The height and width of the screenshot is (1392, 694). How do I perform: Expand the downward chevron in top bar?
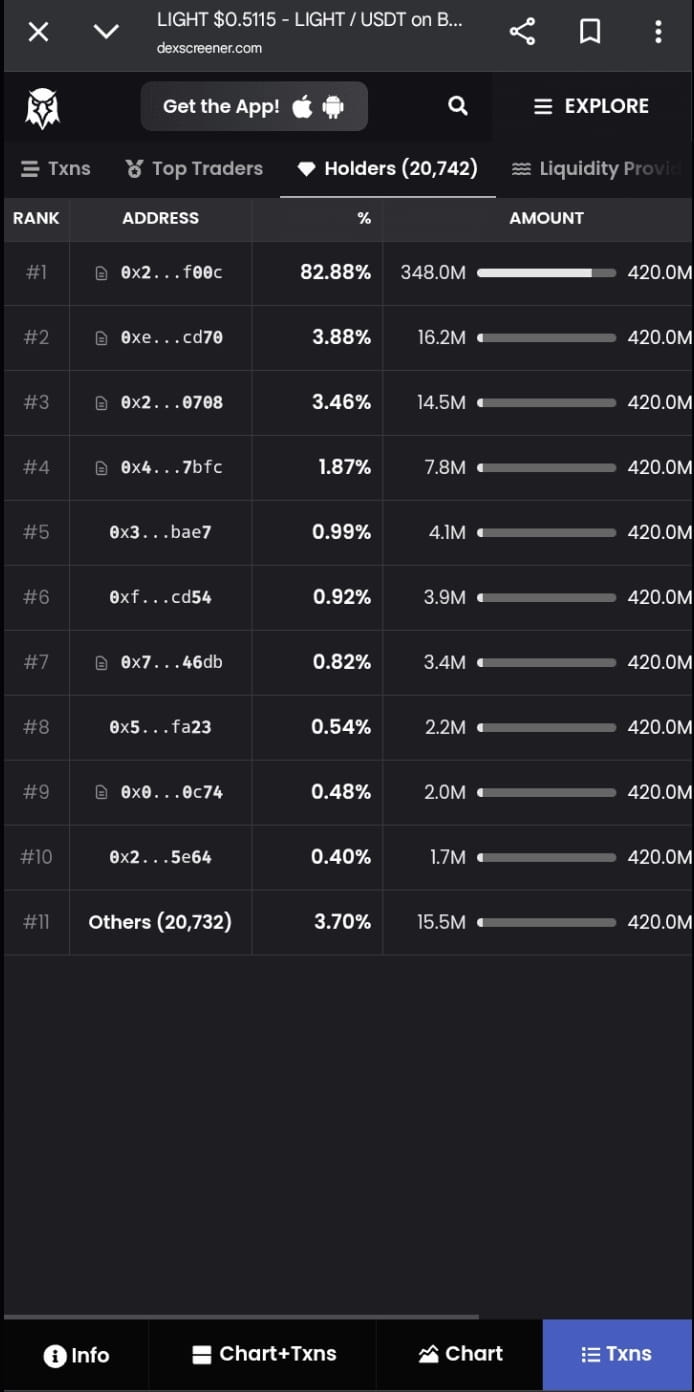tap(106, 32)
